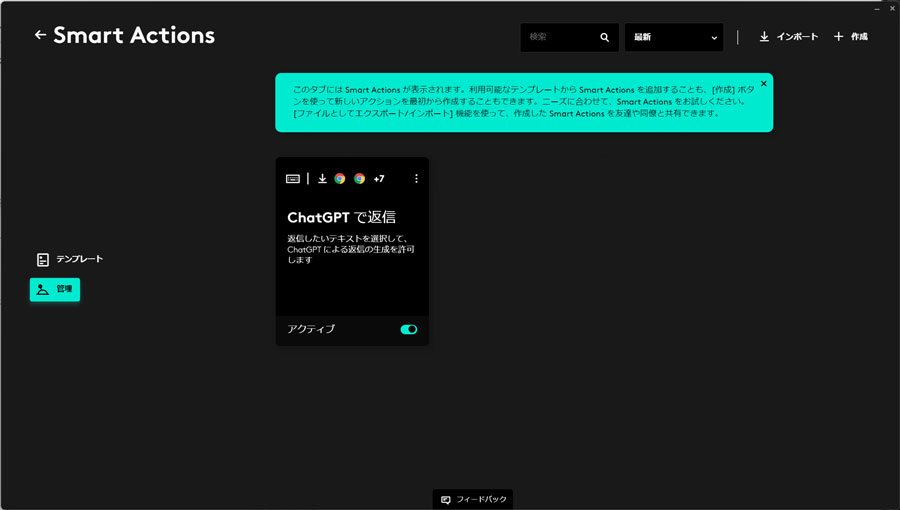The width and height of the screenshot is (900, 510).
Task: Open the three-dot menu on the ChatGPT card
Action: coord(416,179)
